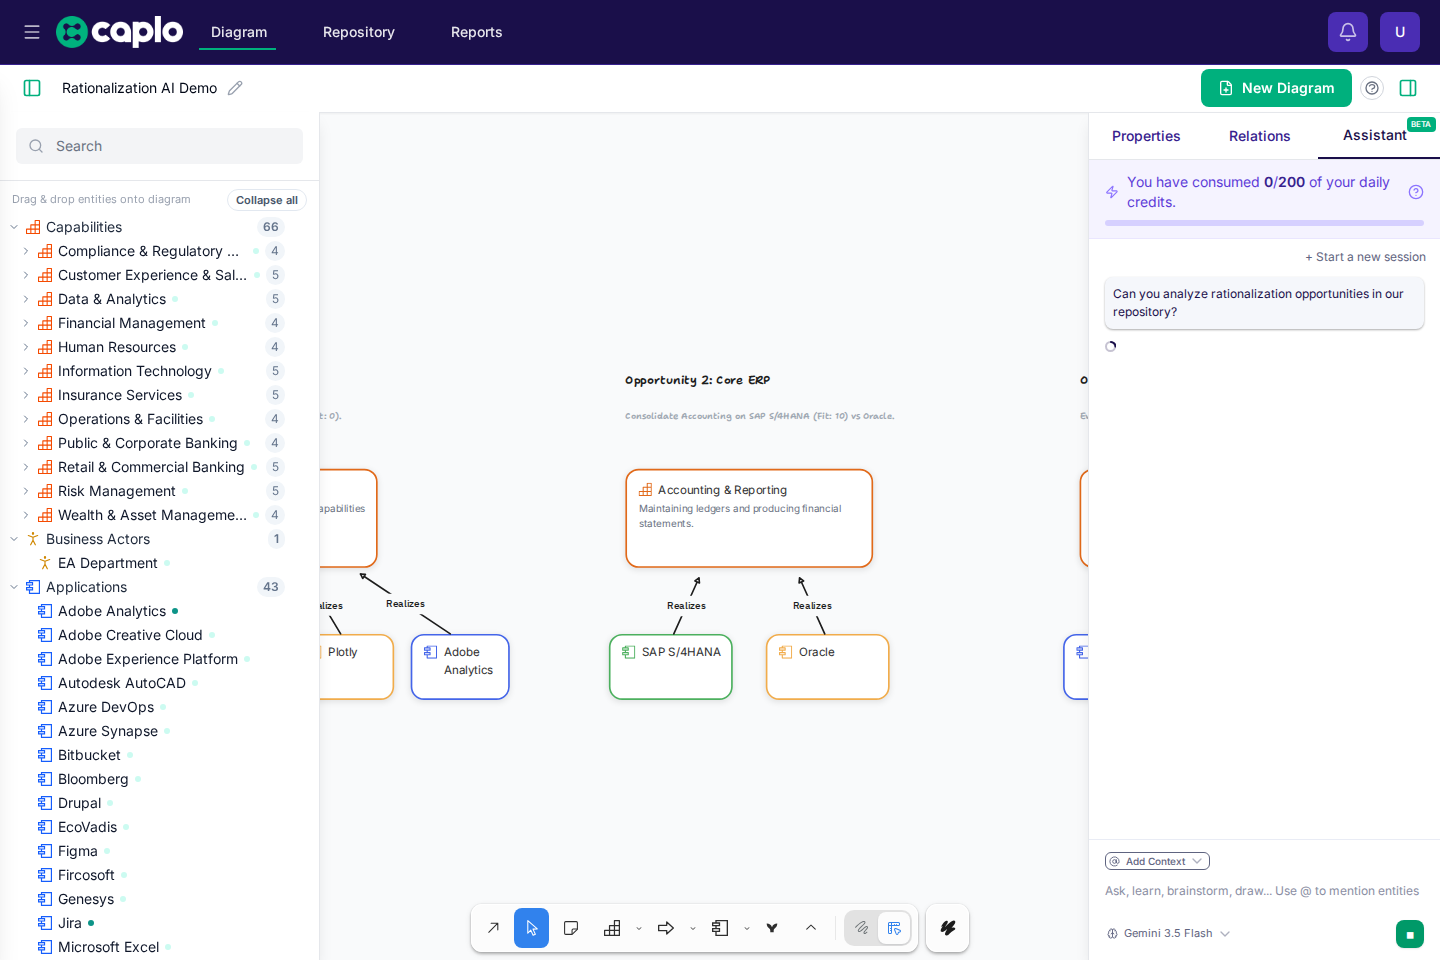Choose the application component tool
1440x960 pixels.
tap(720, 928)
